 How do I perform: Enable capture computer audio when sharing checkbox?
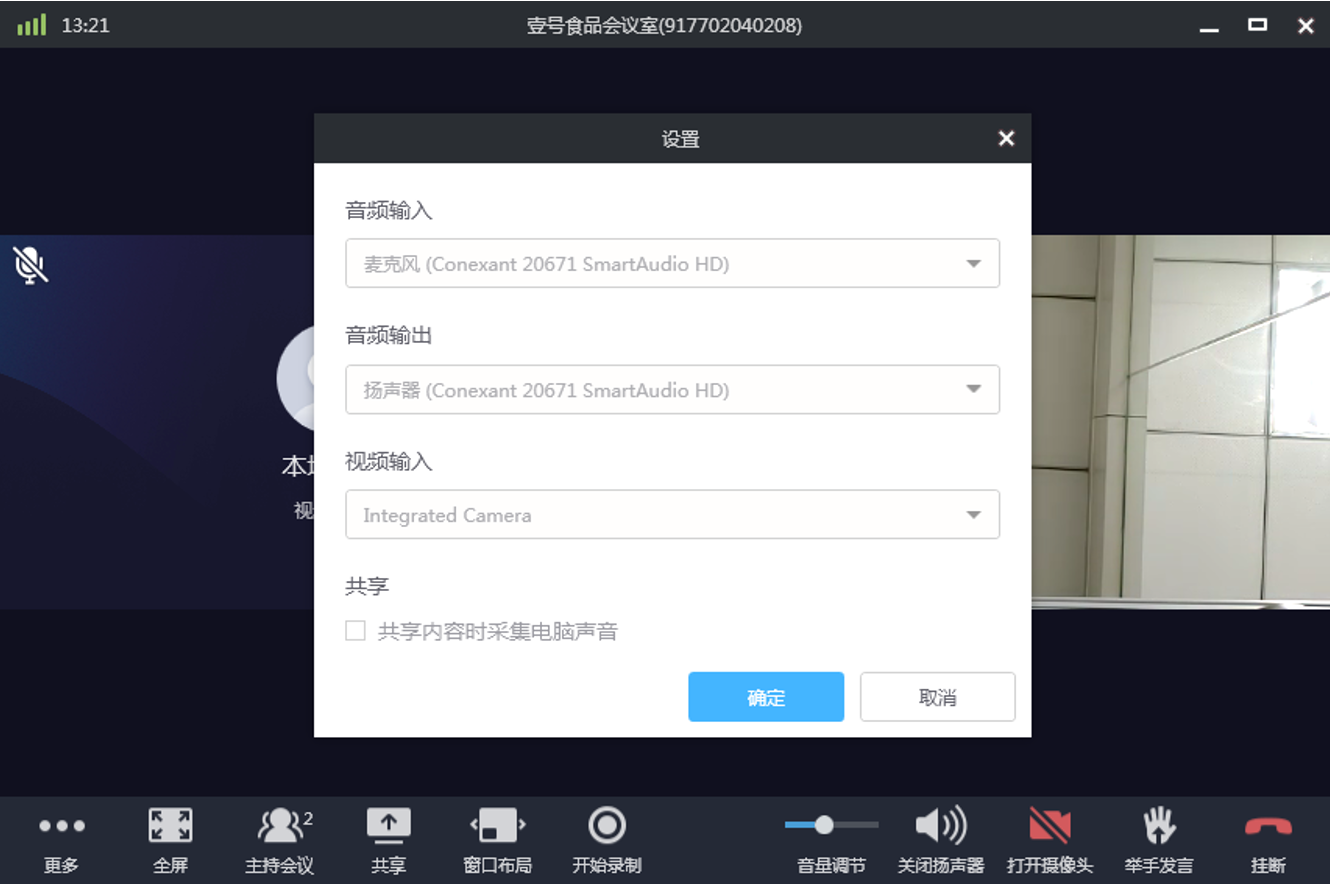coord(355,631)
